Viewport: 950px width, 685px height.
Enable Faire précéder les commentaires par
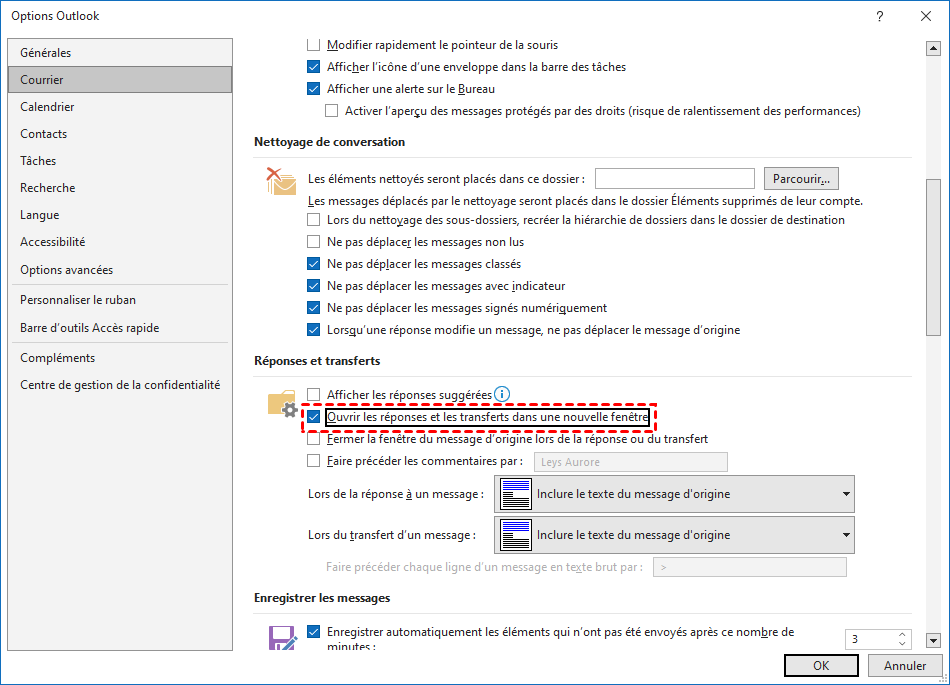[x=313, y=461]
